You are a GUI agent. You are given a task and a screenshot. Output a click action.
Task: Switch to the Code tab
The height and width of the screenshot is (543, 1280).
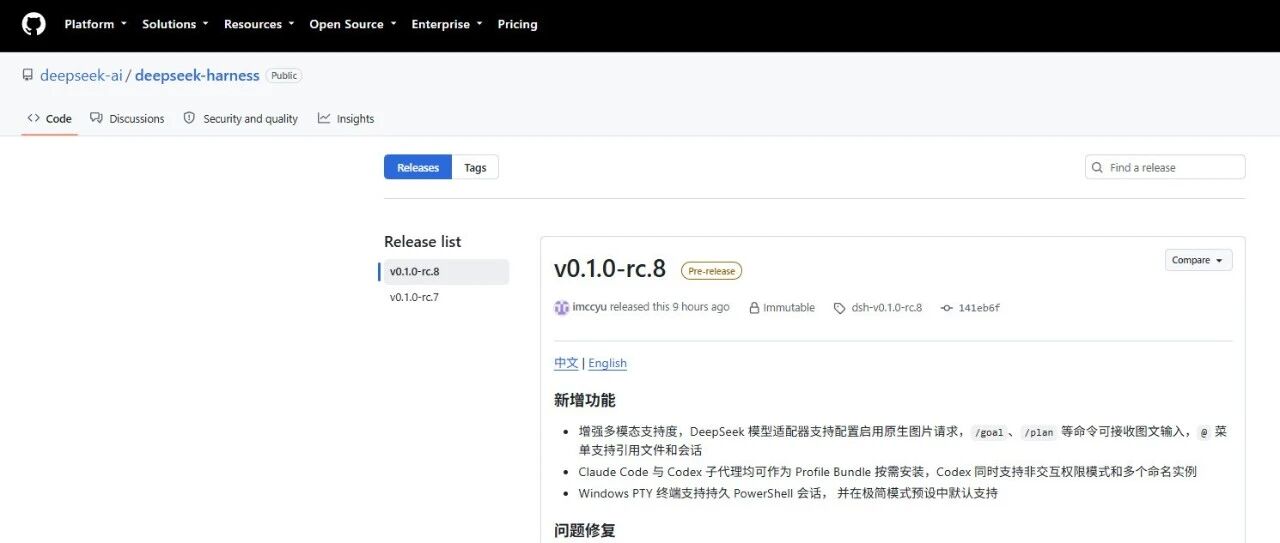(x=49, y=118)
